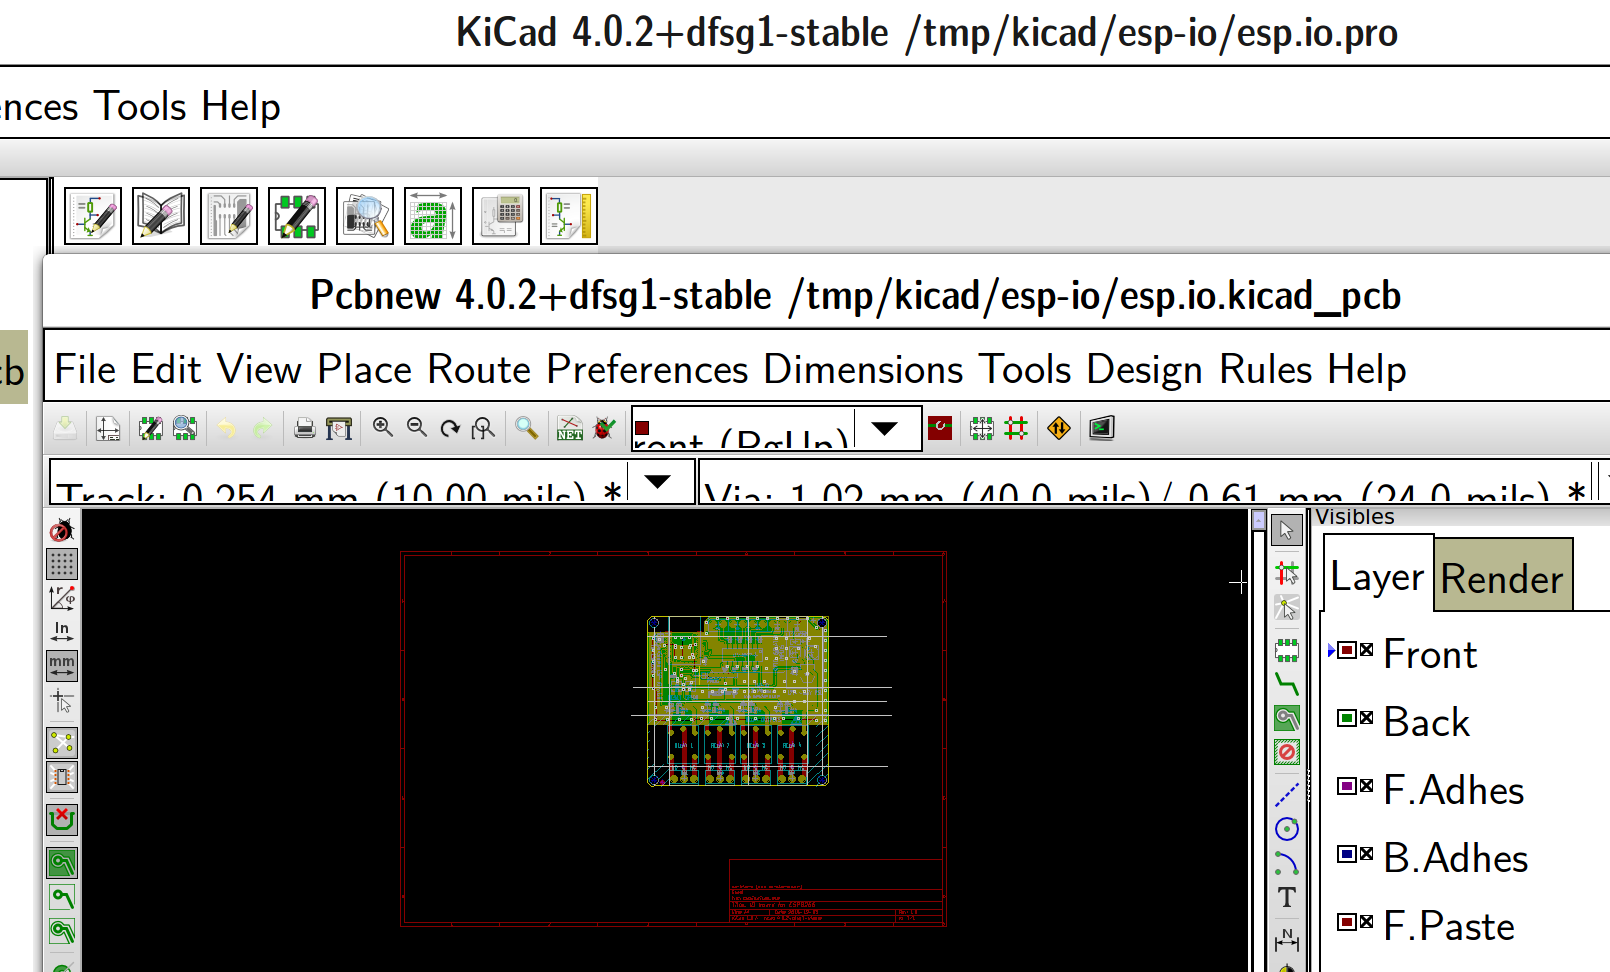Viewport: 1610px width, 972px height.
Task: Toggle visibility checkbox for F.Paste layer
Action: tap(1367, 921)
